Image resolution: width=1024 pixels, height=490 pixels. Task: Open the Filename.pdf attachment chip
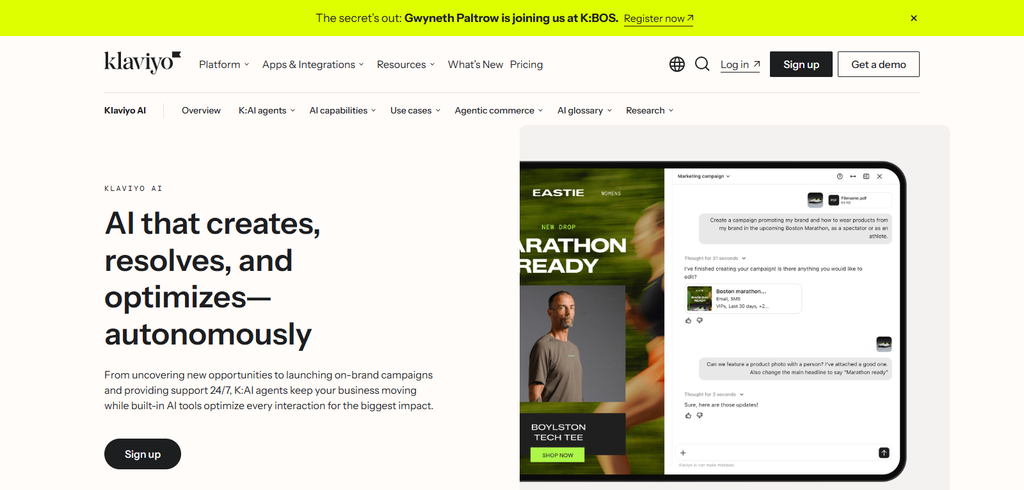[859, 200]
